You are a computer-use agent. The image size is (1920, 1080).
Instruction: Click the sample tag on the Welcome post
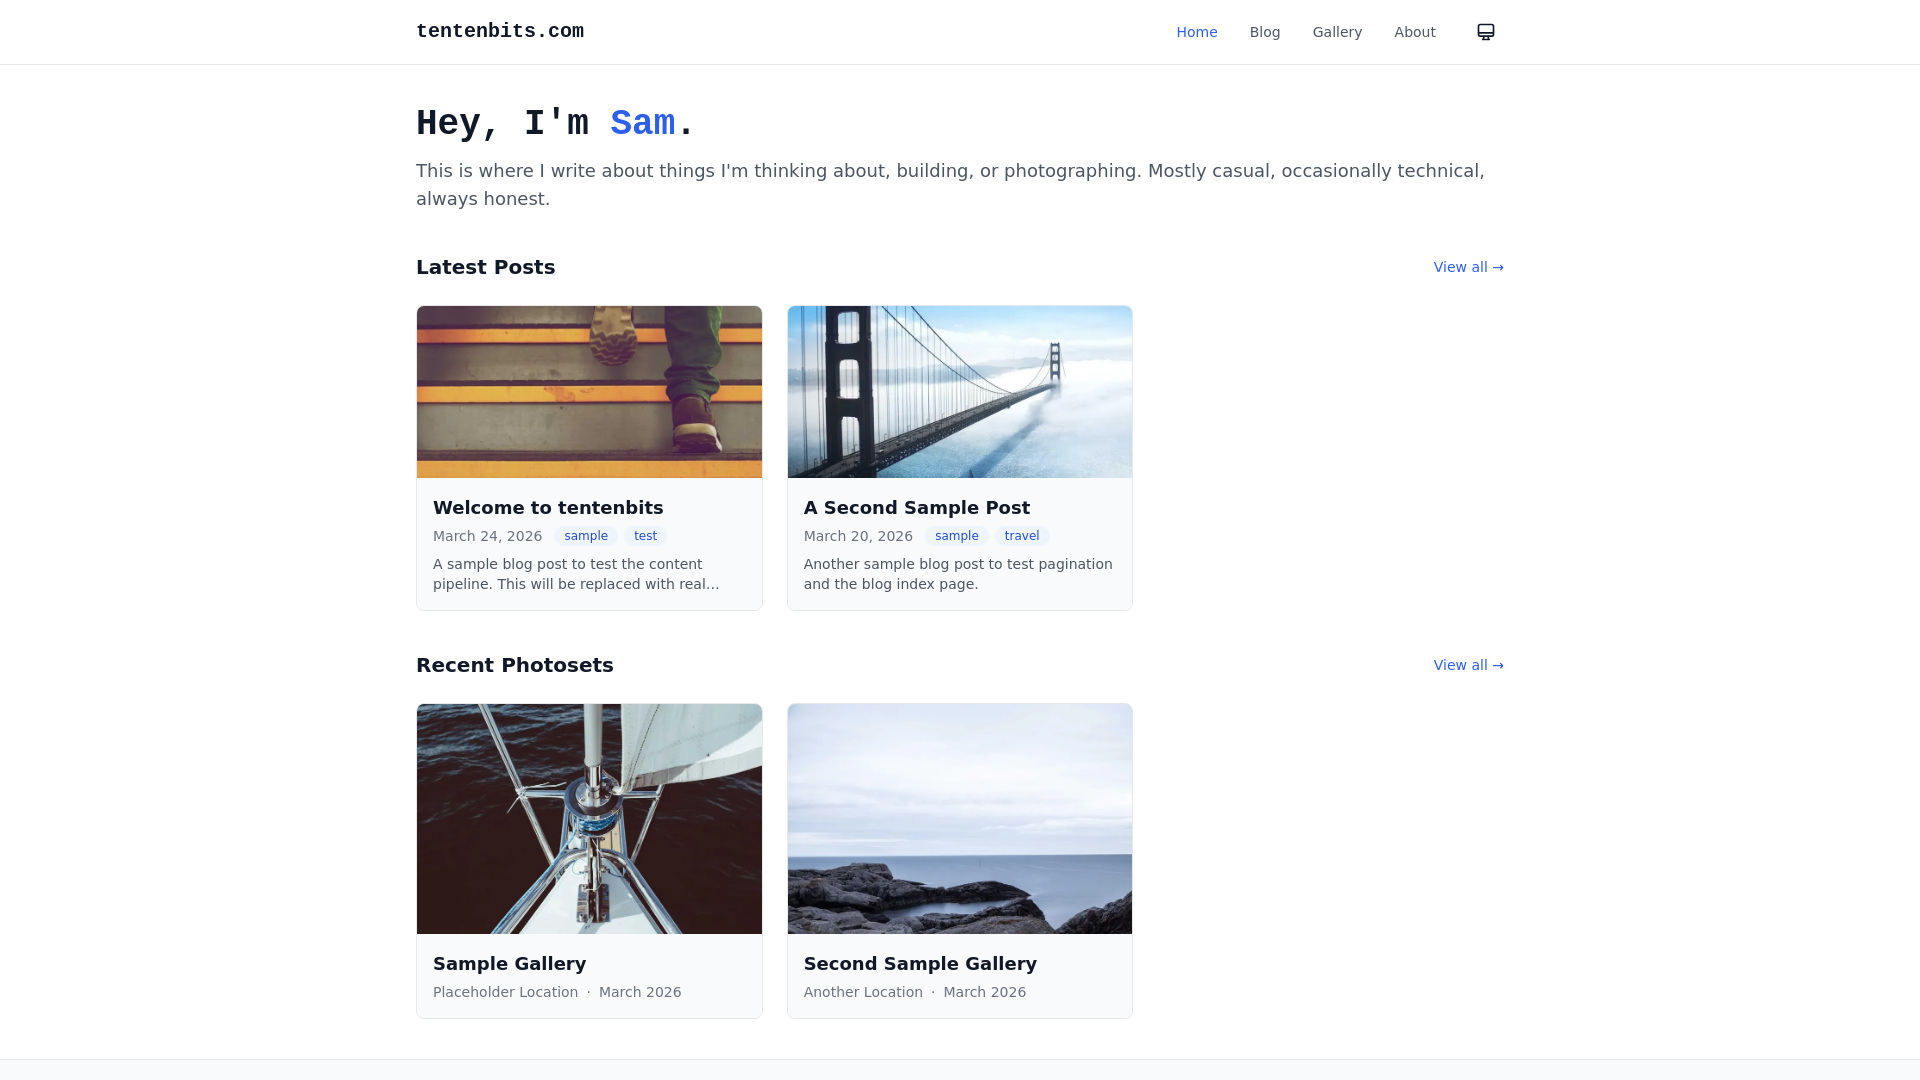[586, 536]
